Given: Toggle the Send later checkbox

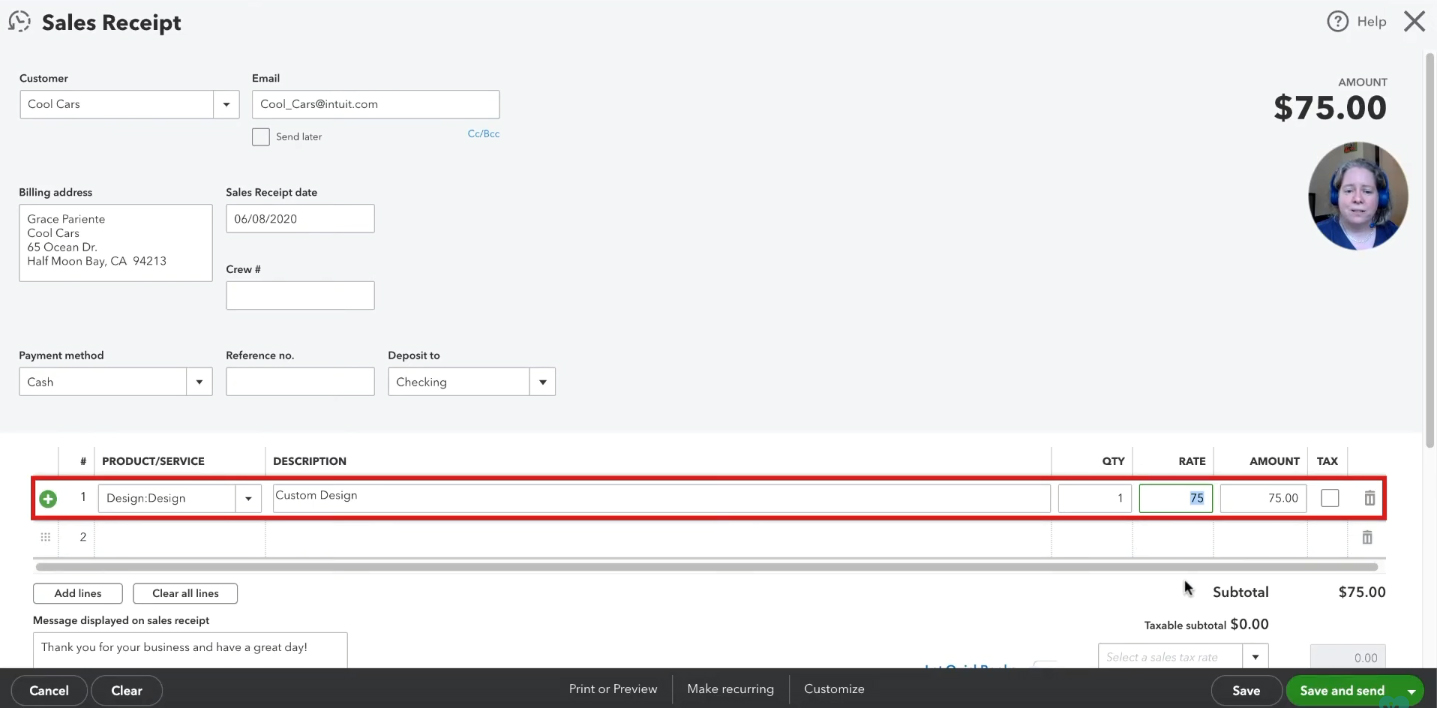Looking at the screenshot, I should tap(261, 137).
